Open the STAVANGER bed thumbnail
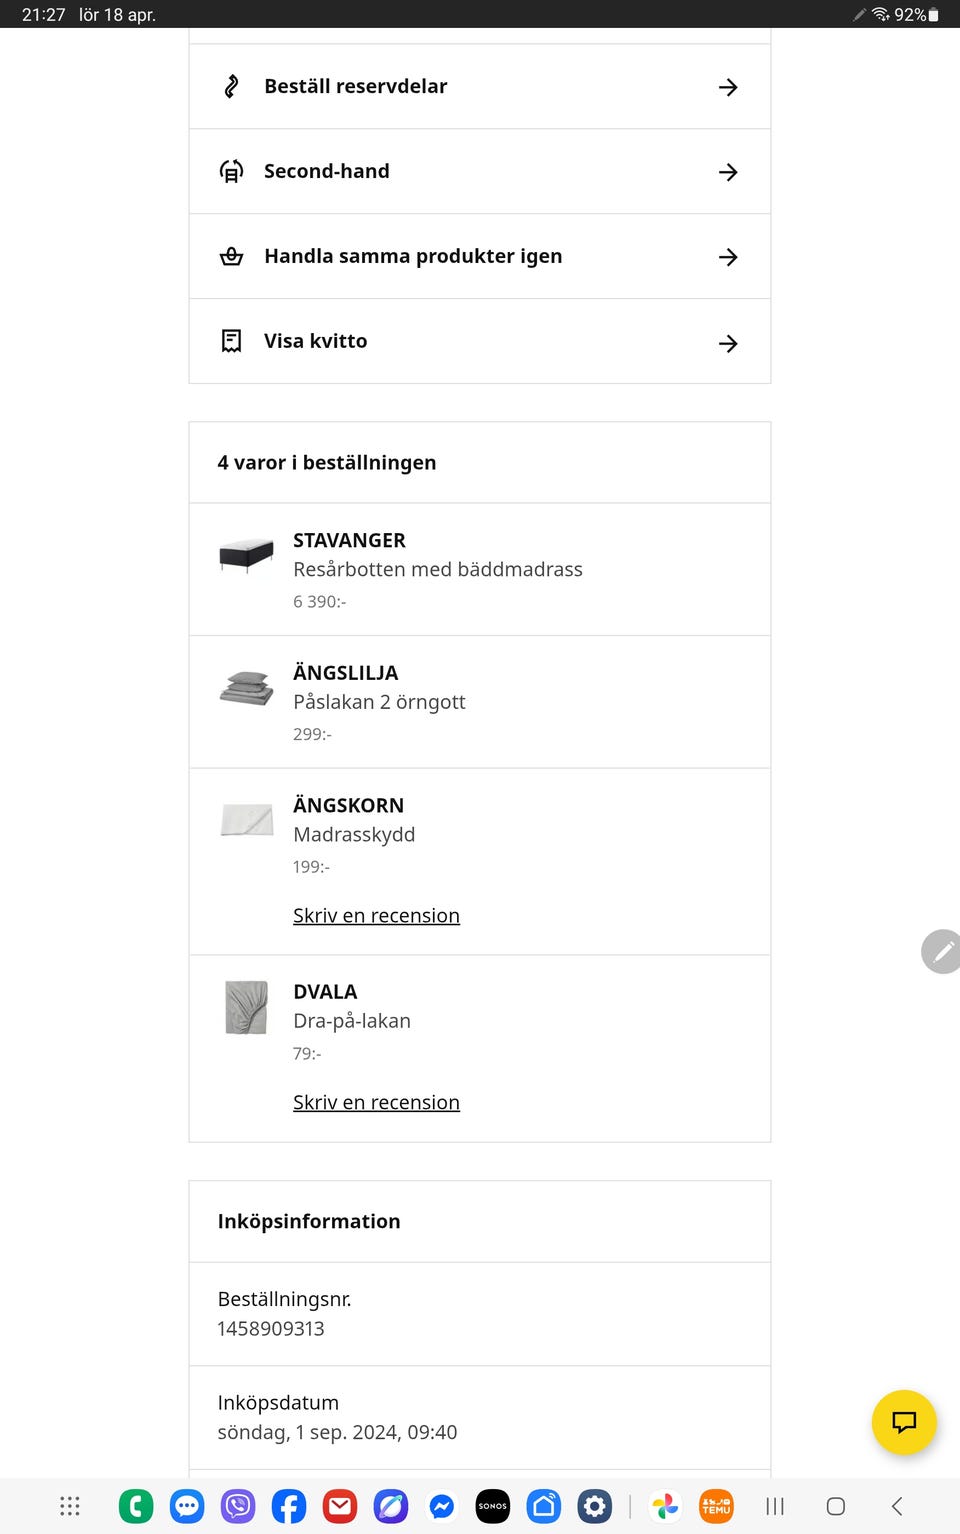960x1534 pixels. click(246, 554)
